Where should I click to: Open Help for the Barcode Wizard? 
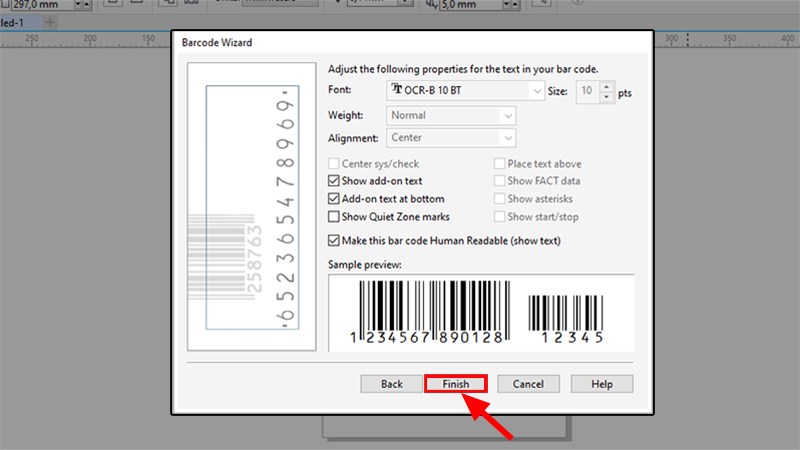[601, 384]
